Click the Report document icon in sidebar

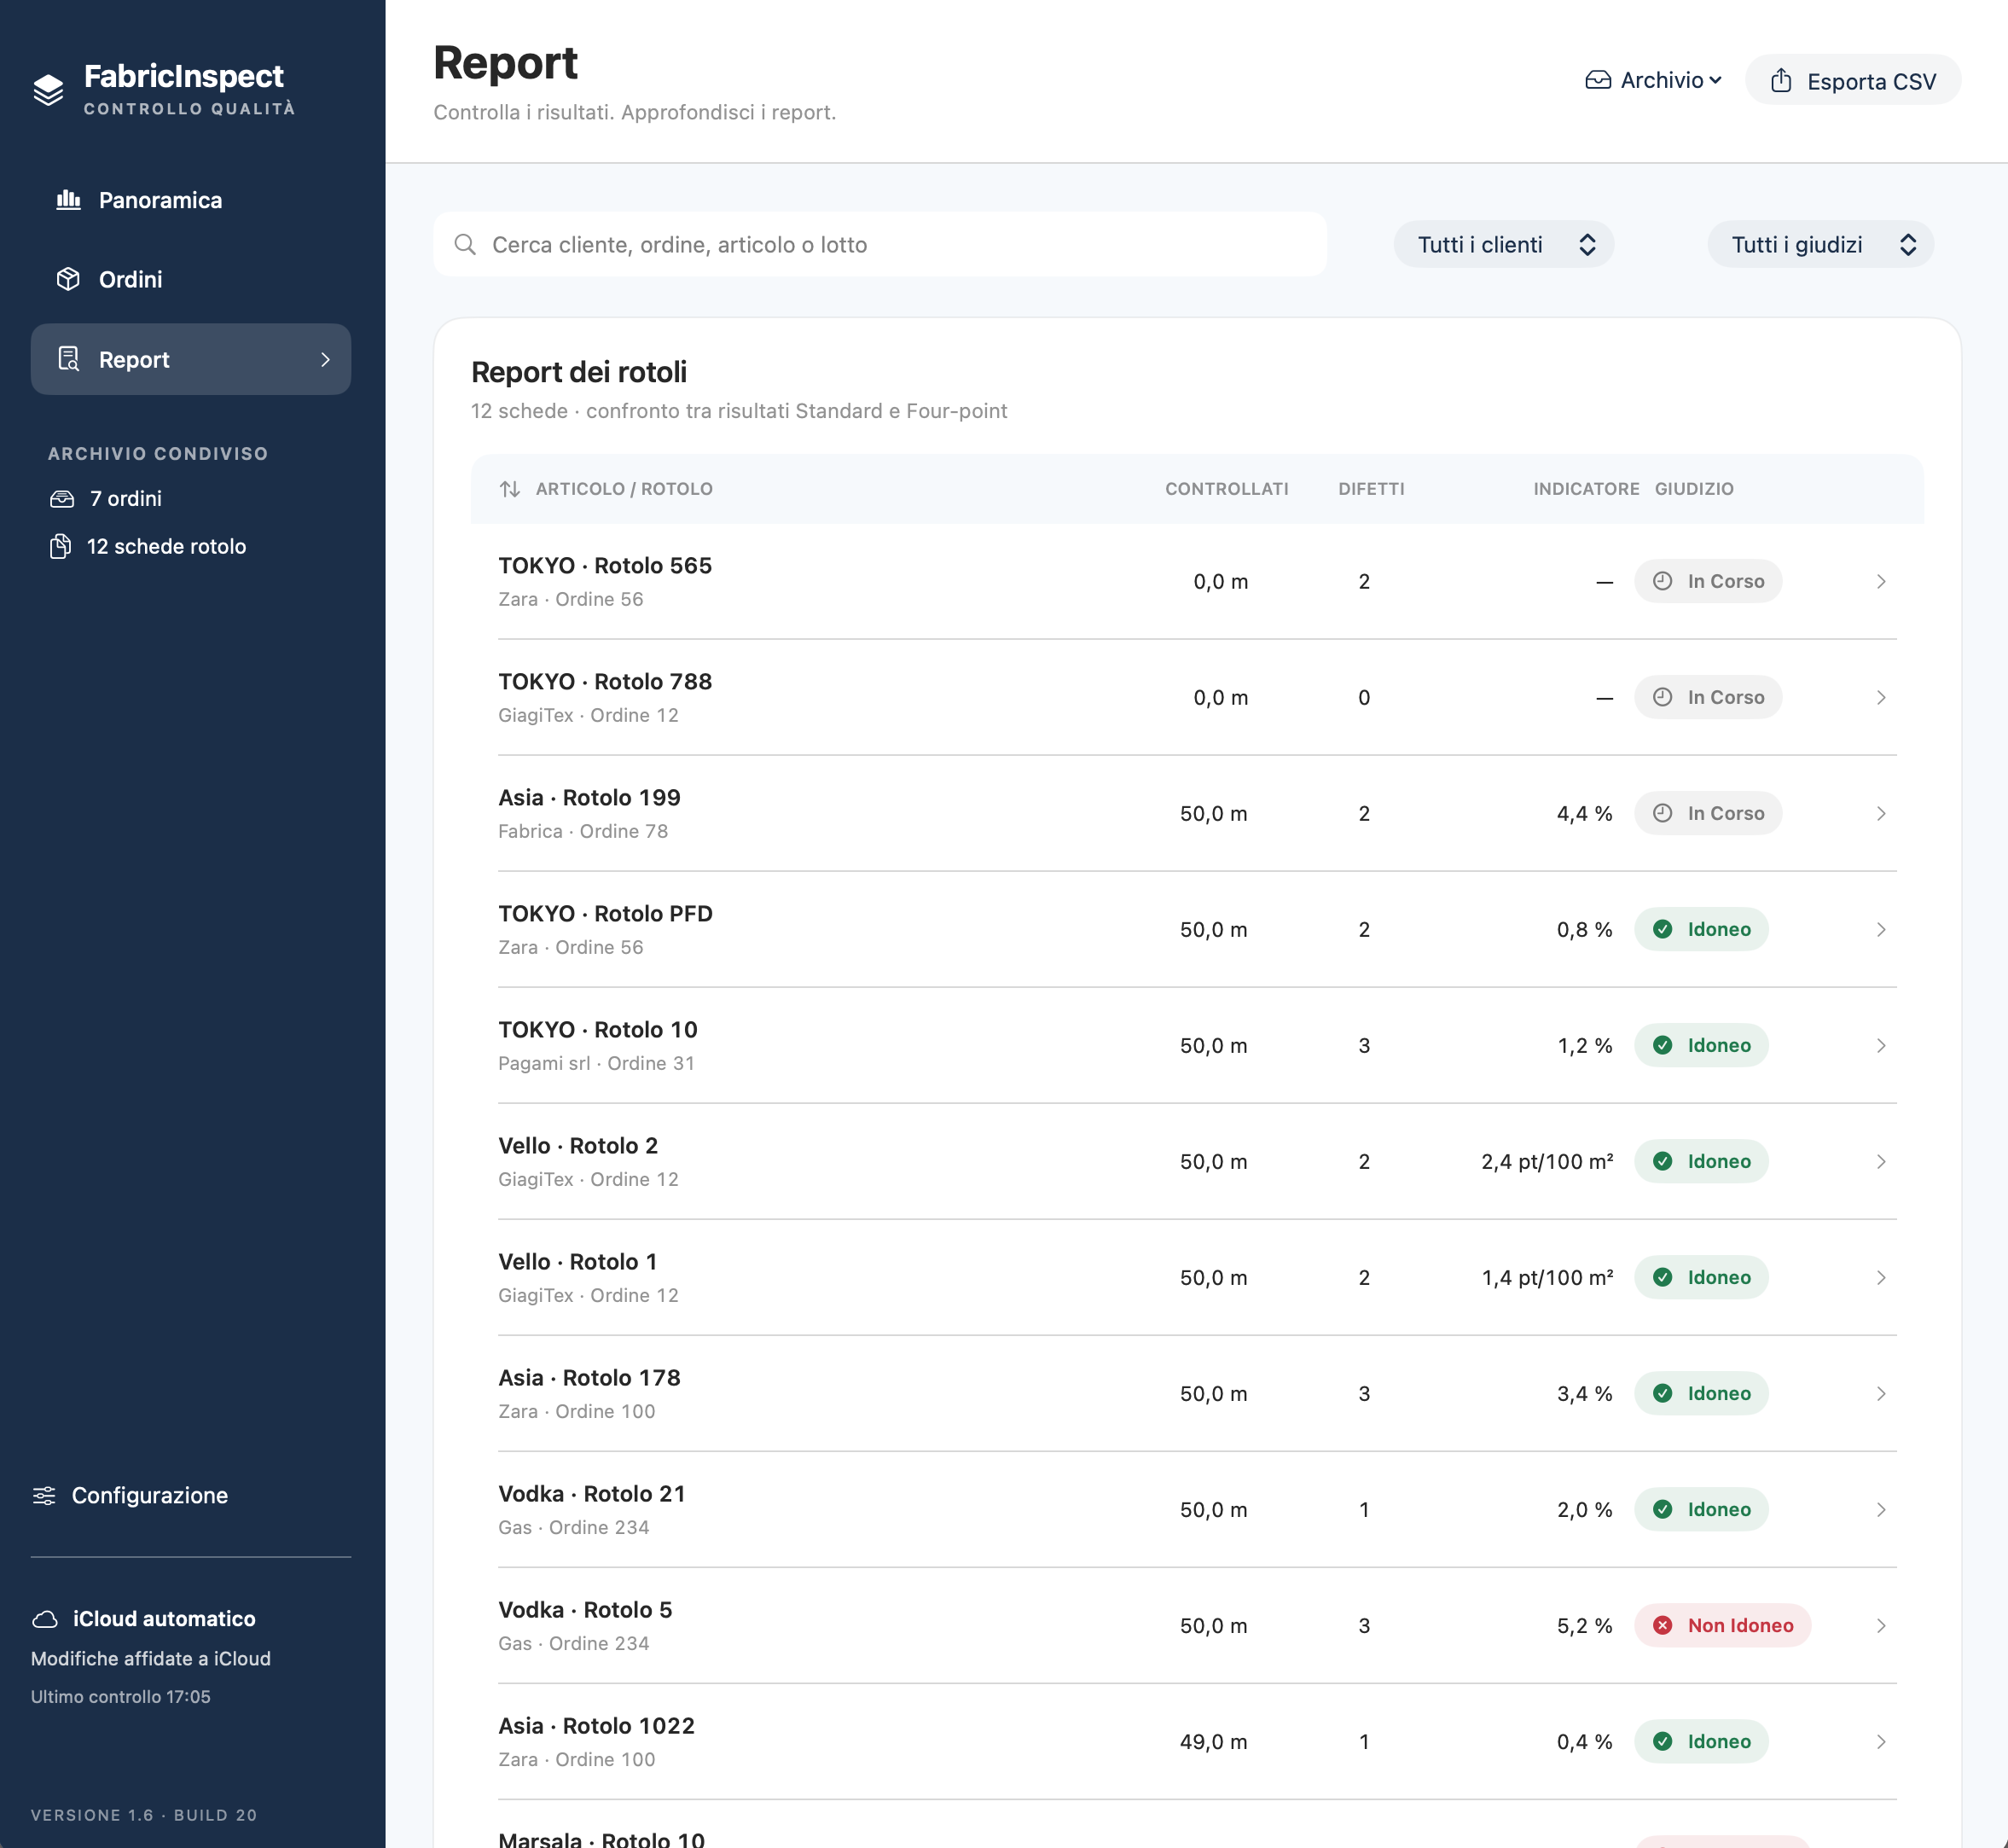tap(68, 359)
